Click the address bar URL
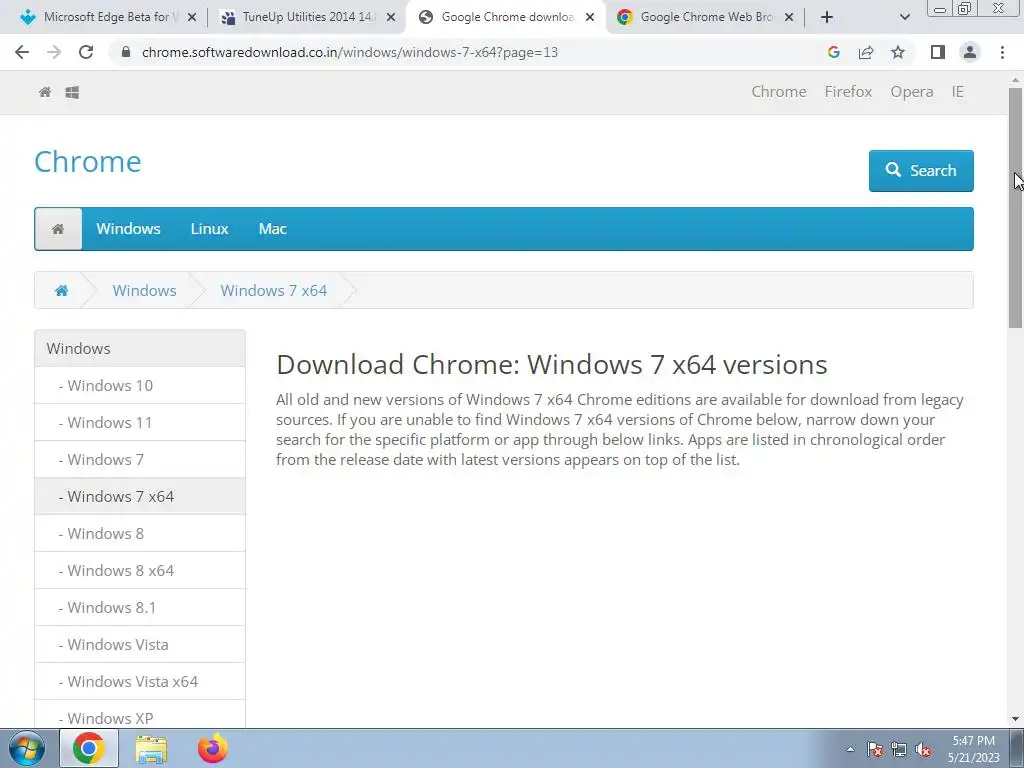The image size is (1024, 768). pos(349,52)
